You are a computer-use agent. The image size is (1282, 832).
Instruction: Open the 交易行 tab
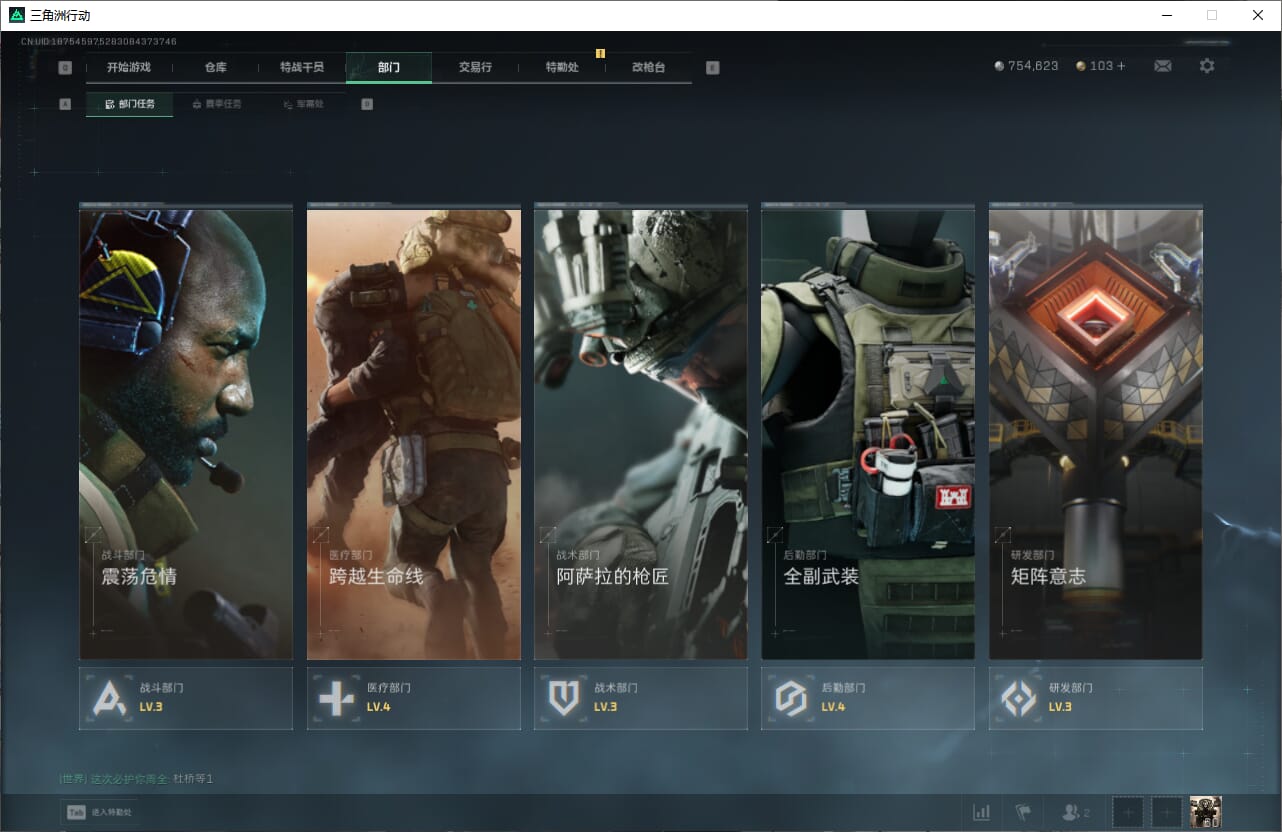tap(475, 67)
